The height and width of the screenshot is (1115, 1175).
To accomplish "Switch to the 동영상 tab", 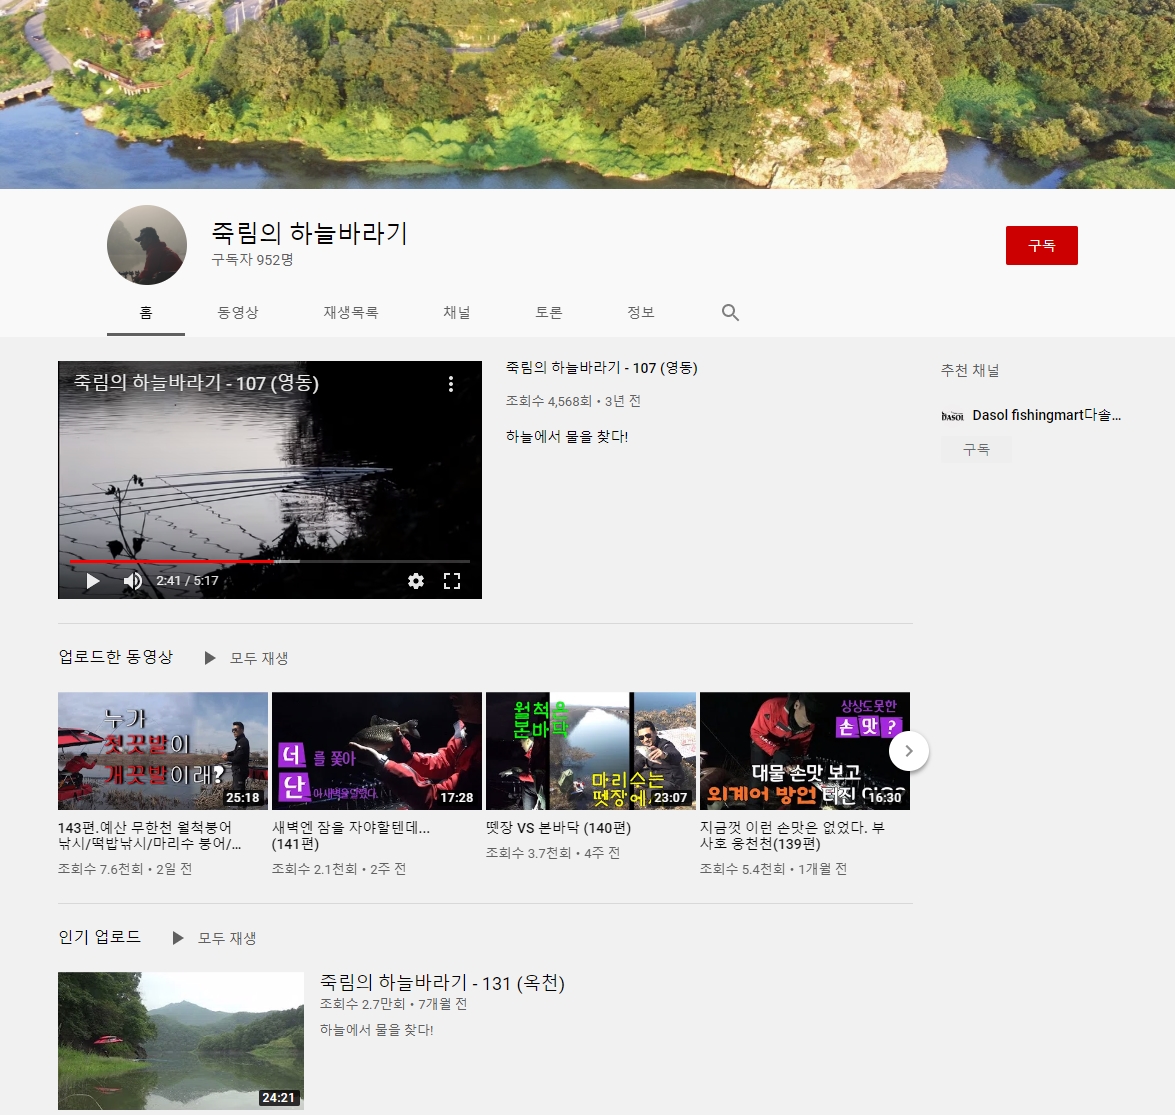I will 238,313.
